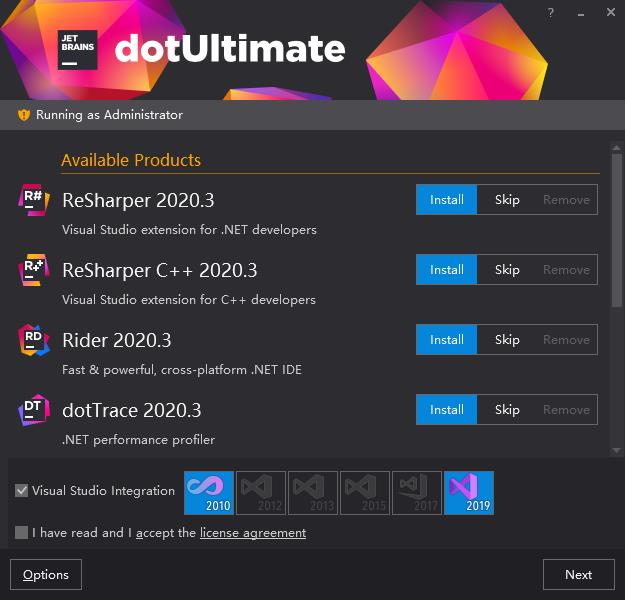Toggle Visual Studio 2012 integration
This screenshot has height=600, width=625.
click(261, 493)
